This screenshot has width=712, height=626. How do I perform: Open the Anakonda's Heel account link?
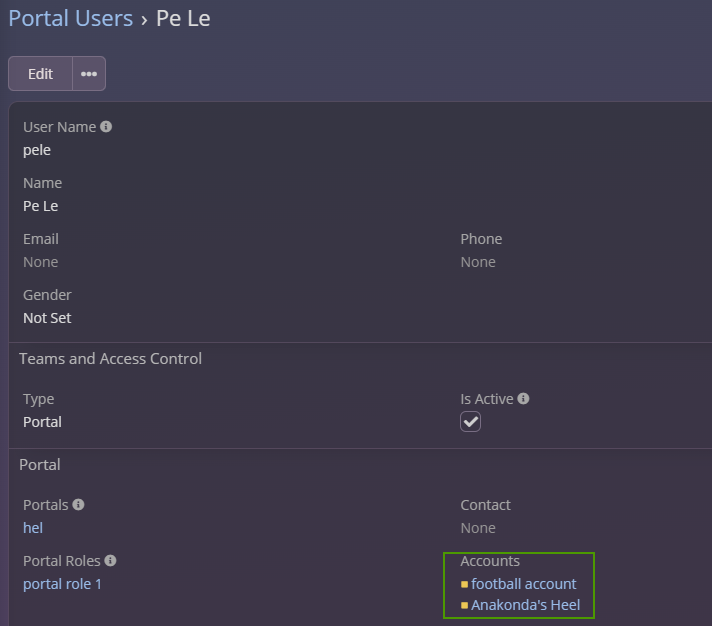click(526, 605)
